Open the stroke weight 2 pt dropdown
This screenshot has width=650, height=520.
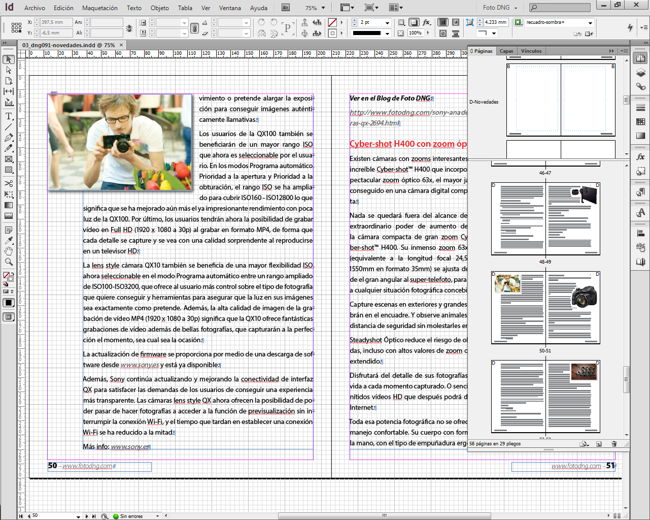(387, 23)
